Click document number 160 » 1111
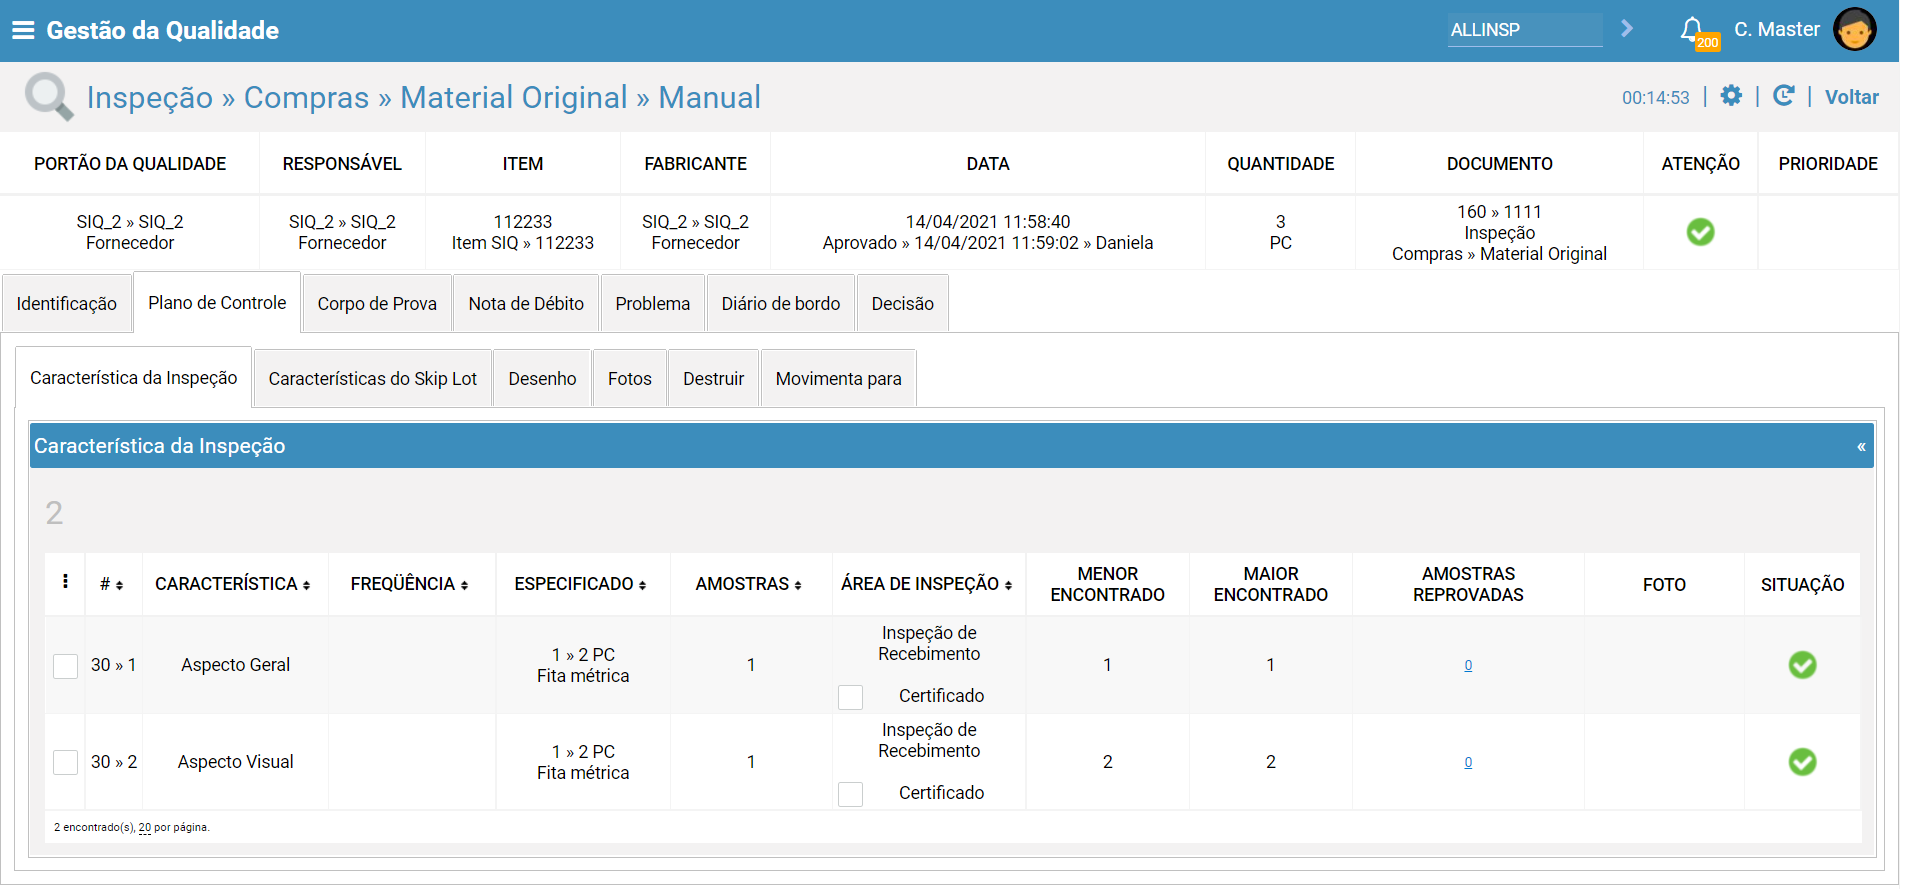 1499,212
